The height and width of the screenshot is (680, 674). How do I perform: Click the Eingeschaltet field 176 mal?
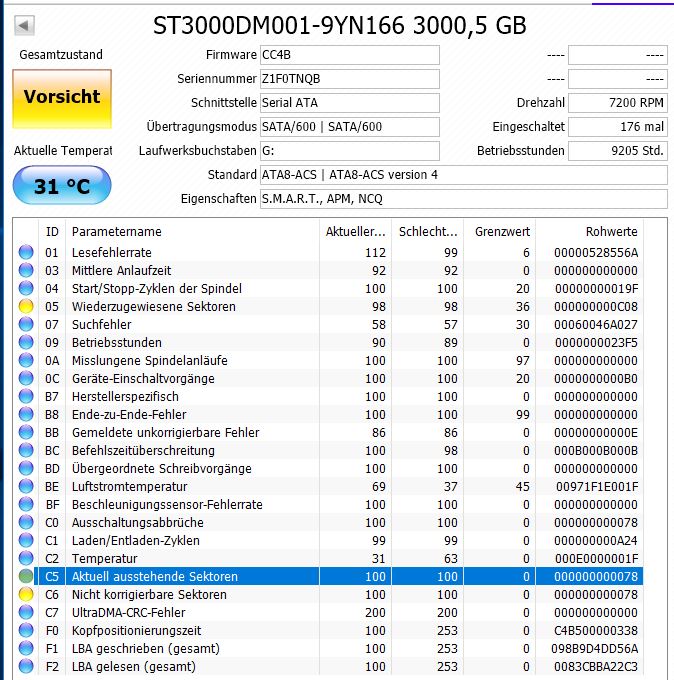point(618,127)
